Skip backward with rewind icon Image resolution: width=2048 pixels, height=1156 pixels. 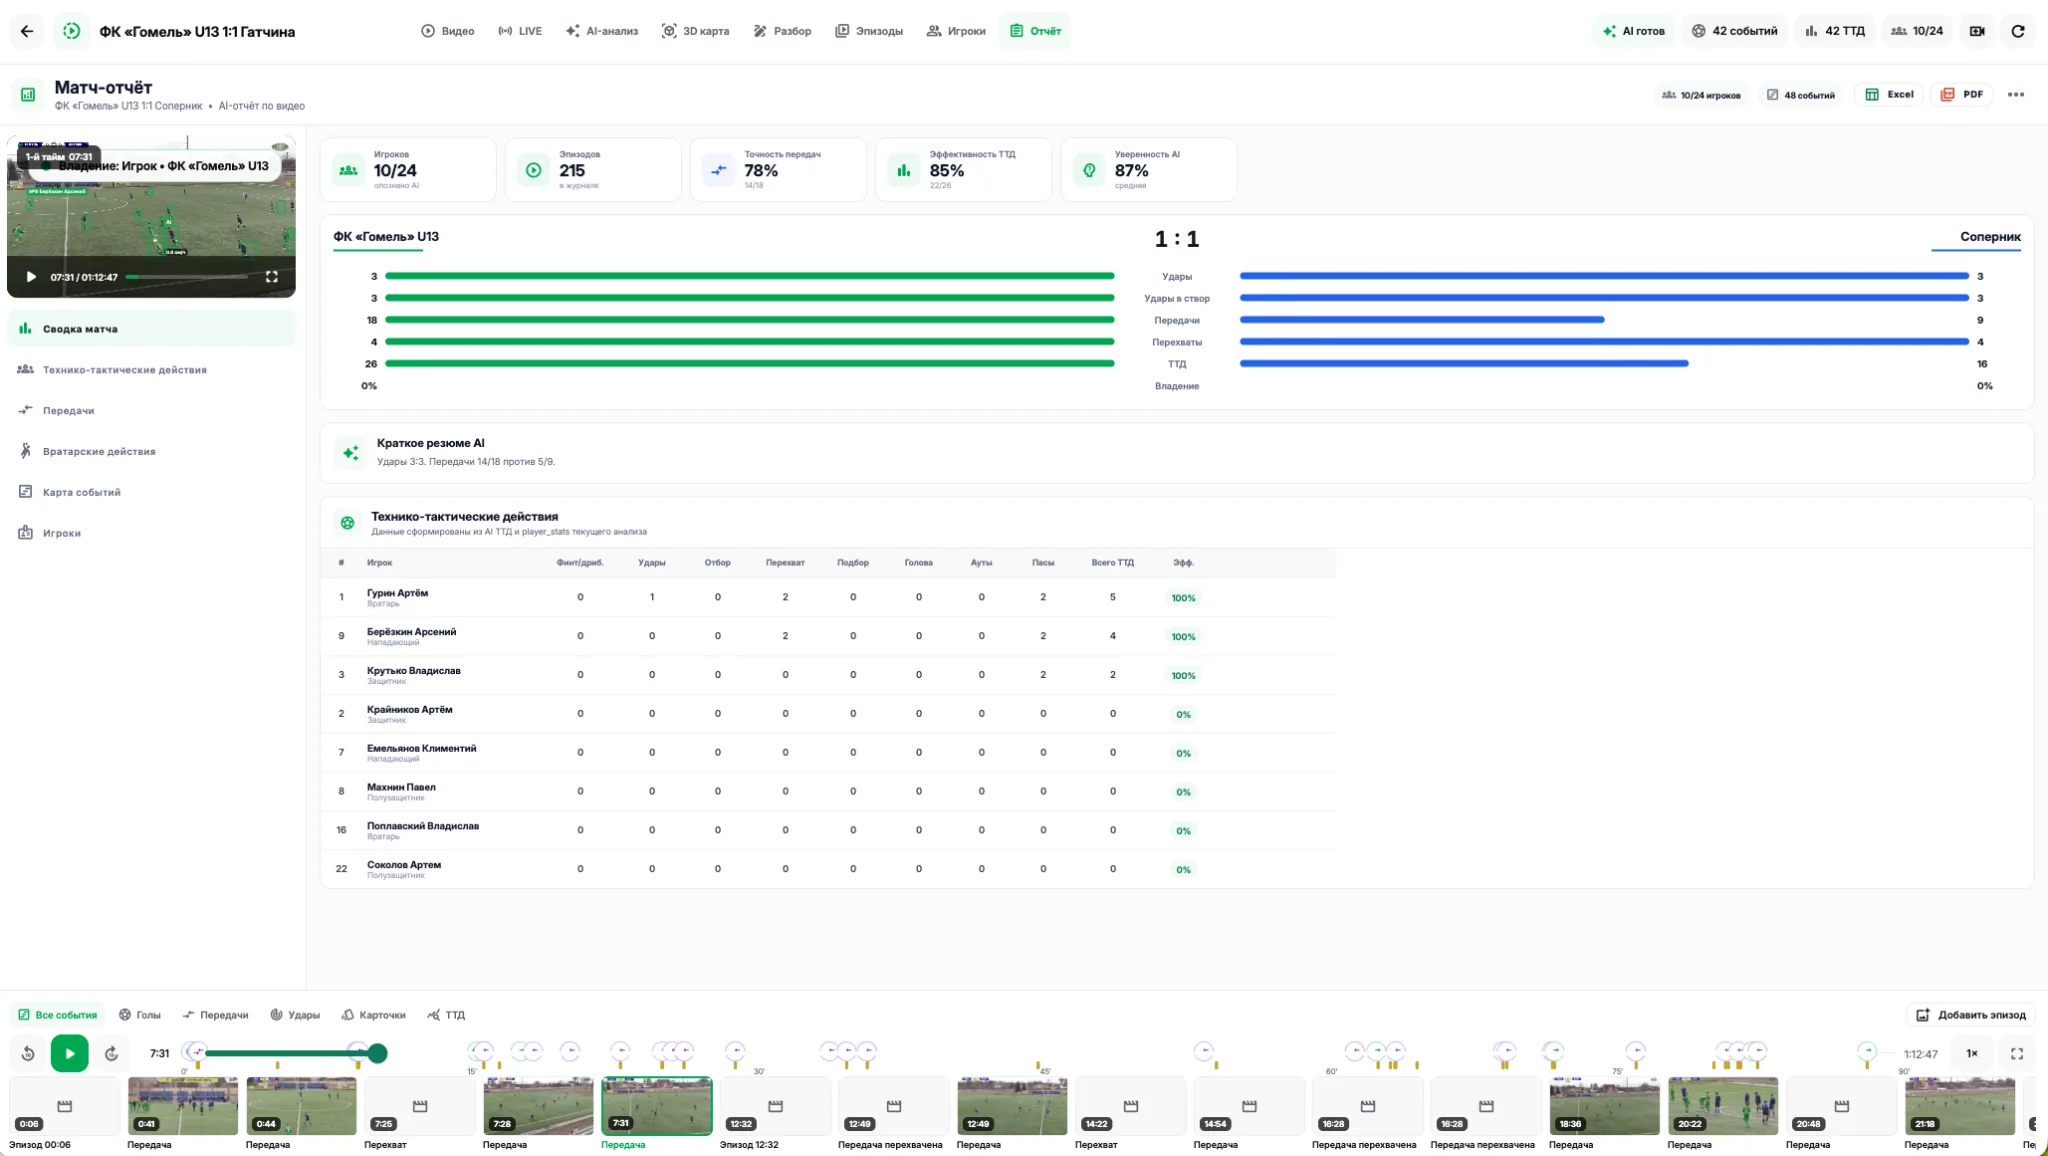click(x=28, y=1054)
